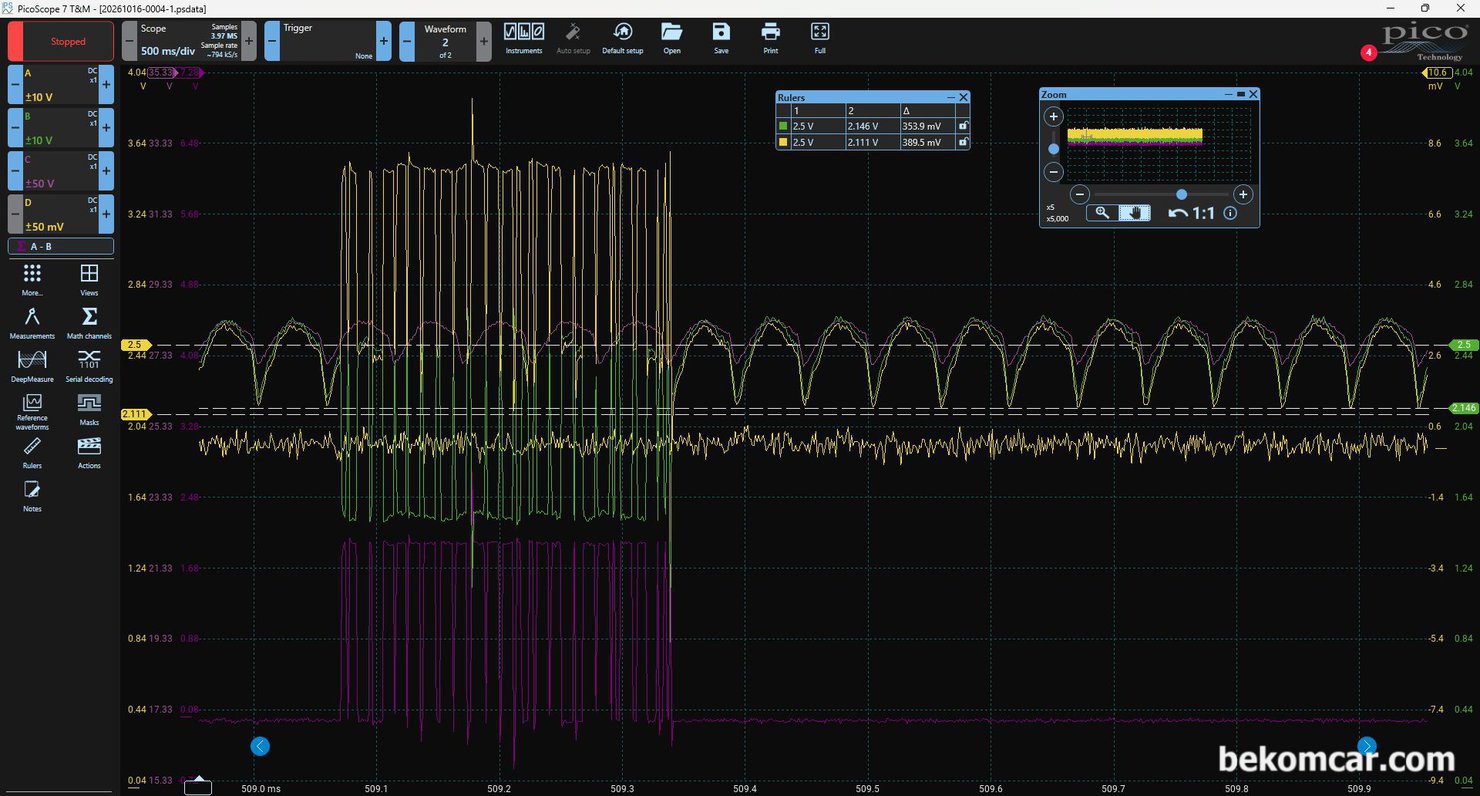The height and width of the screenshot is (796, 1480).
Task: Open the Instruments menu
Action: [524, 38]
